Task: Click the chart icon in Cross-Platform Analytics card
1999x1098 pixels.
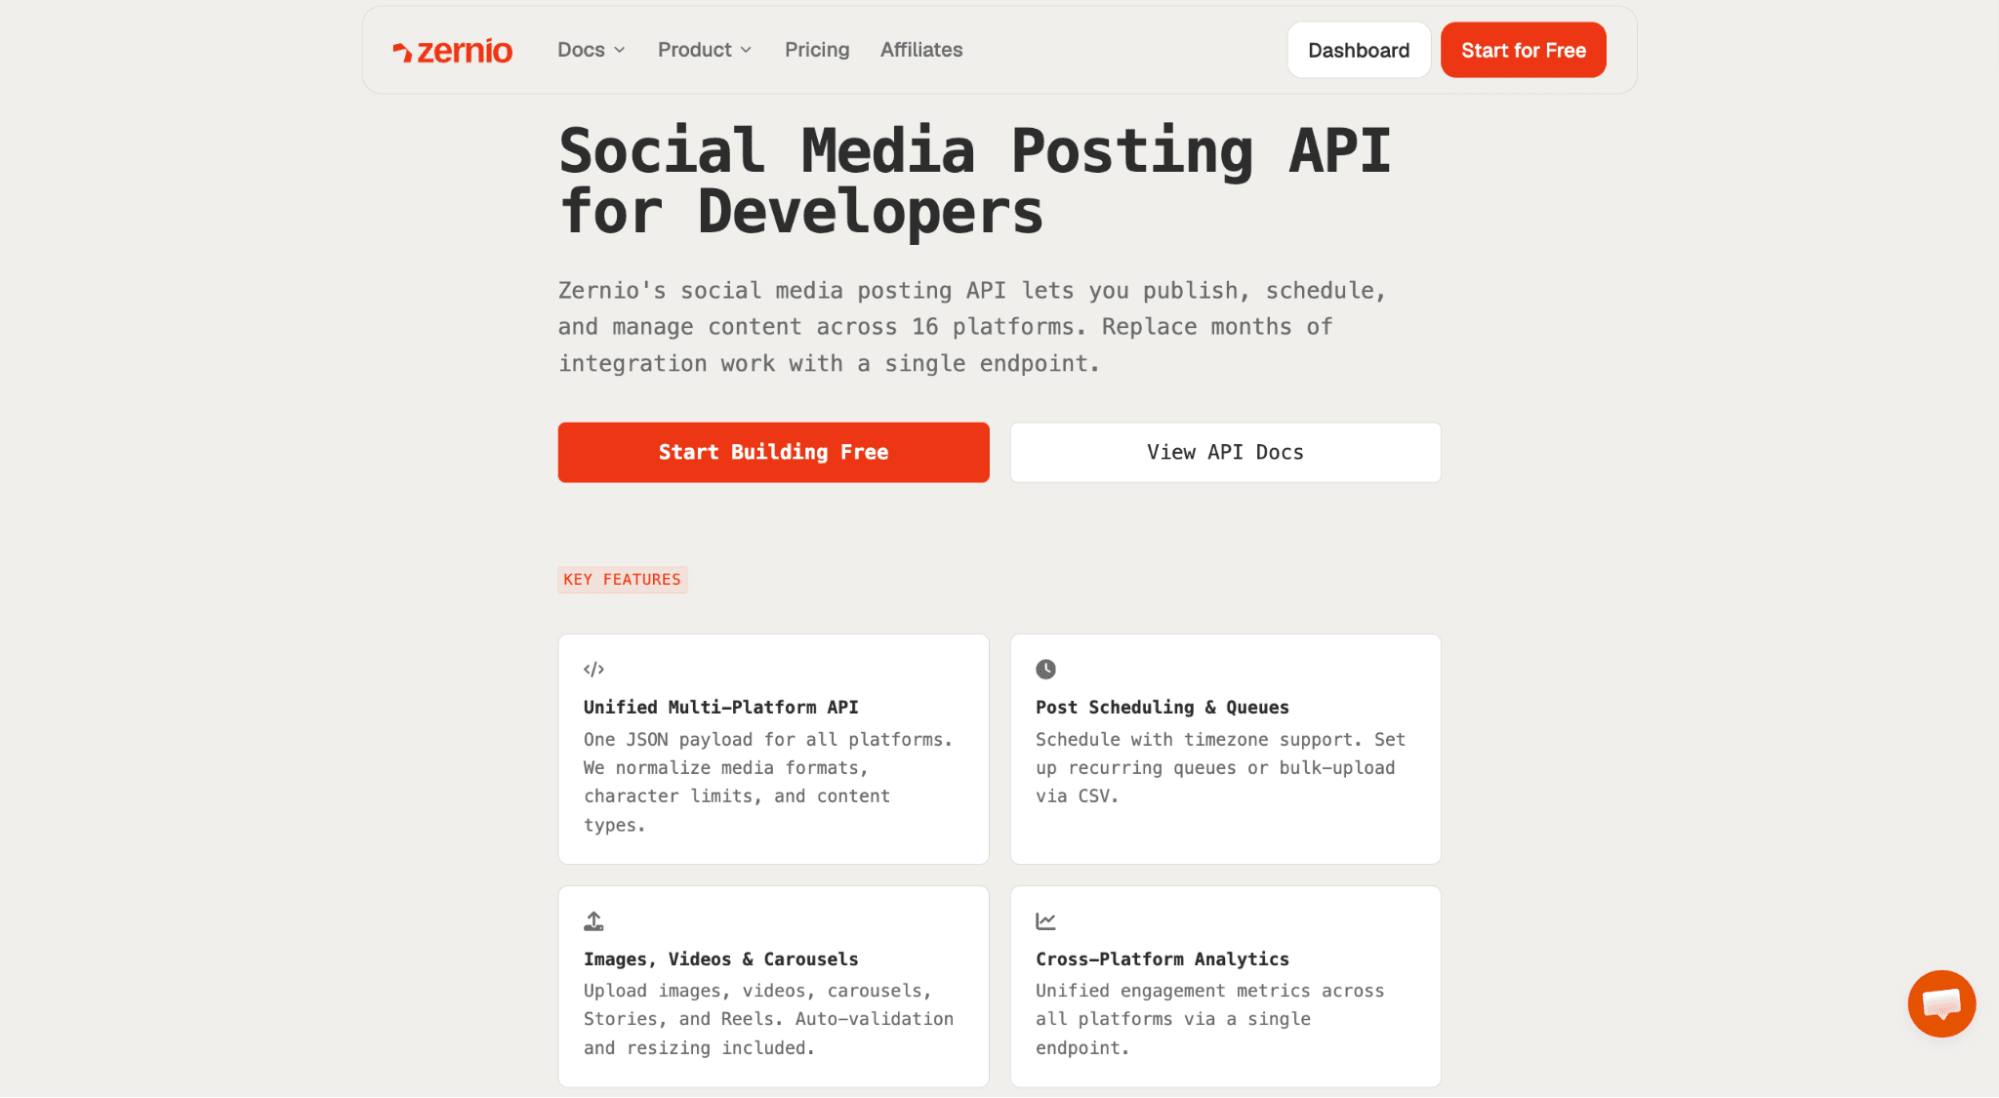Action: tap(1046, 921)
